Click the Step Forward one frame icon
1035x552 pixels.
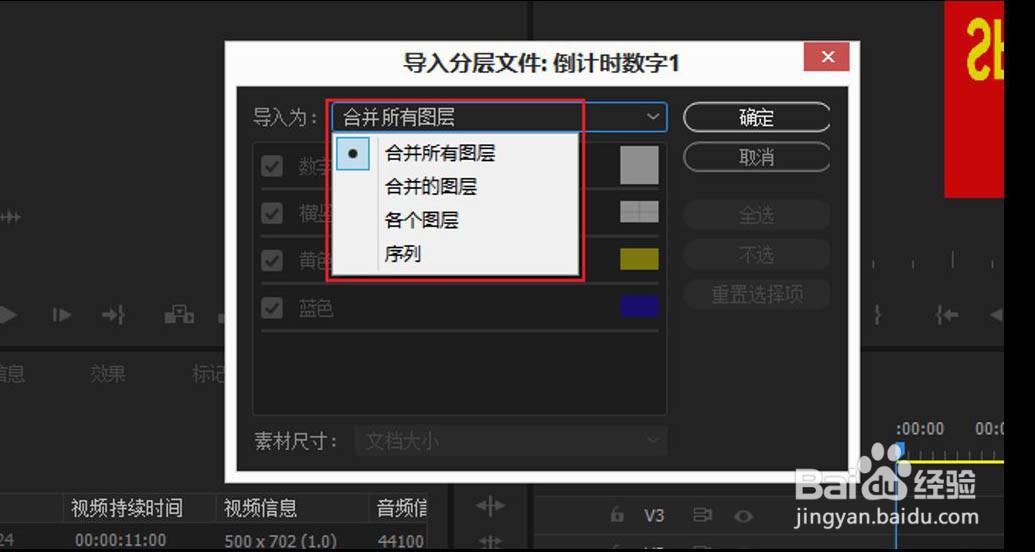[61, 315]
